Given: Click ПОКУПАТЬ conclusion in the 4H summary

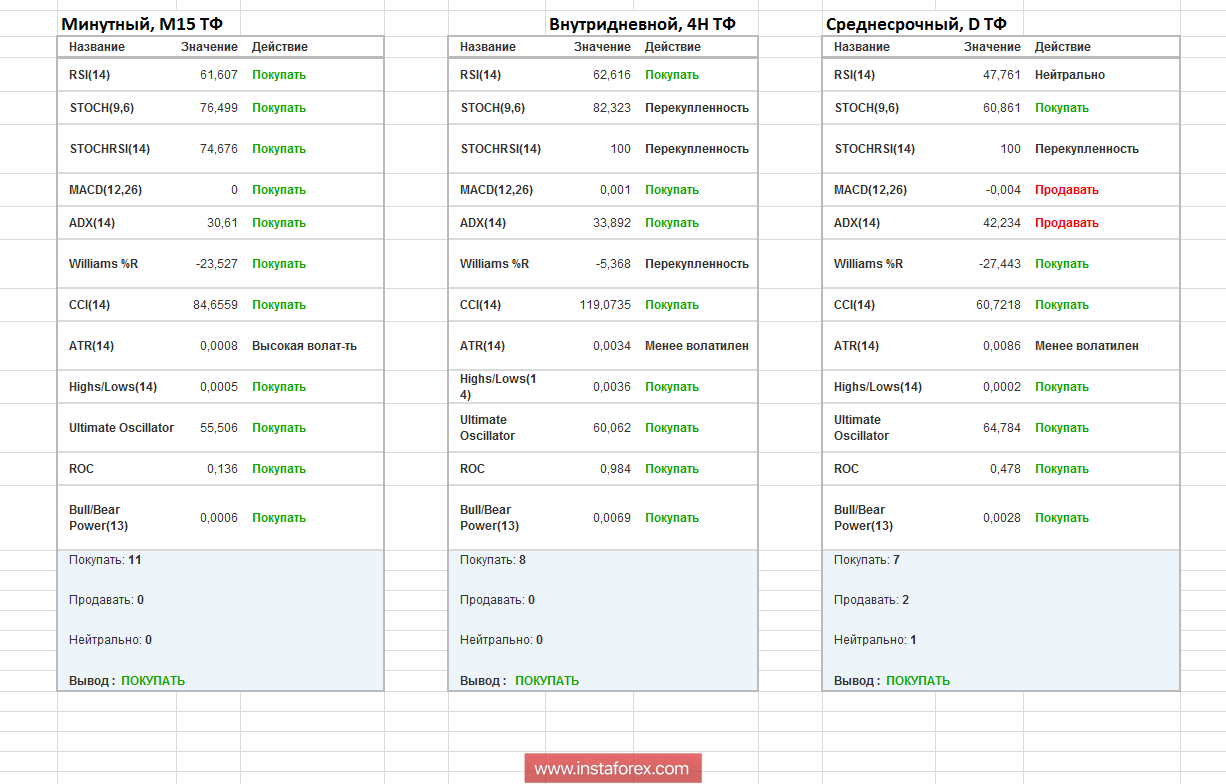Looking at the screenshot, I should point(547,681).
